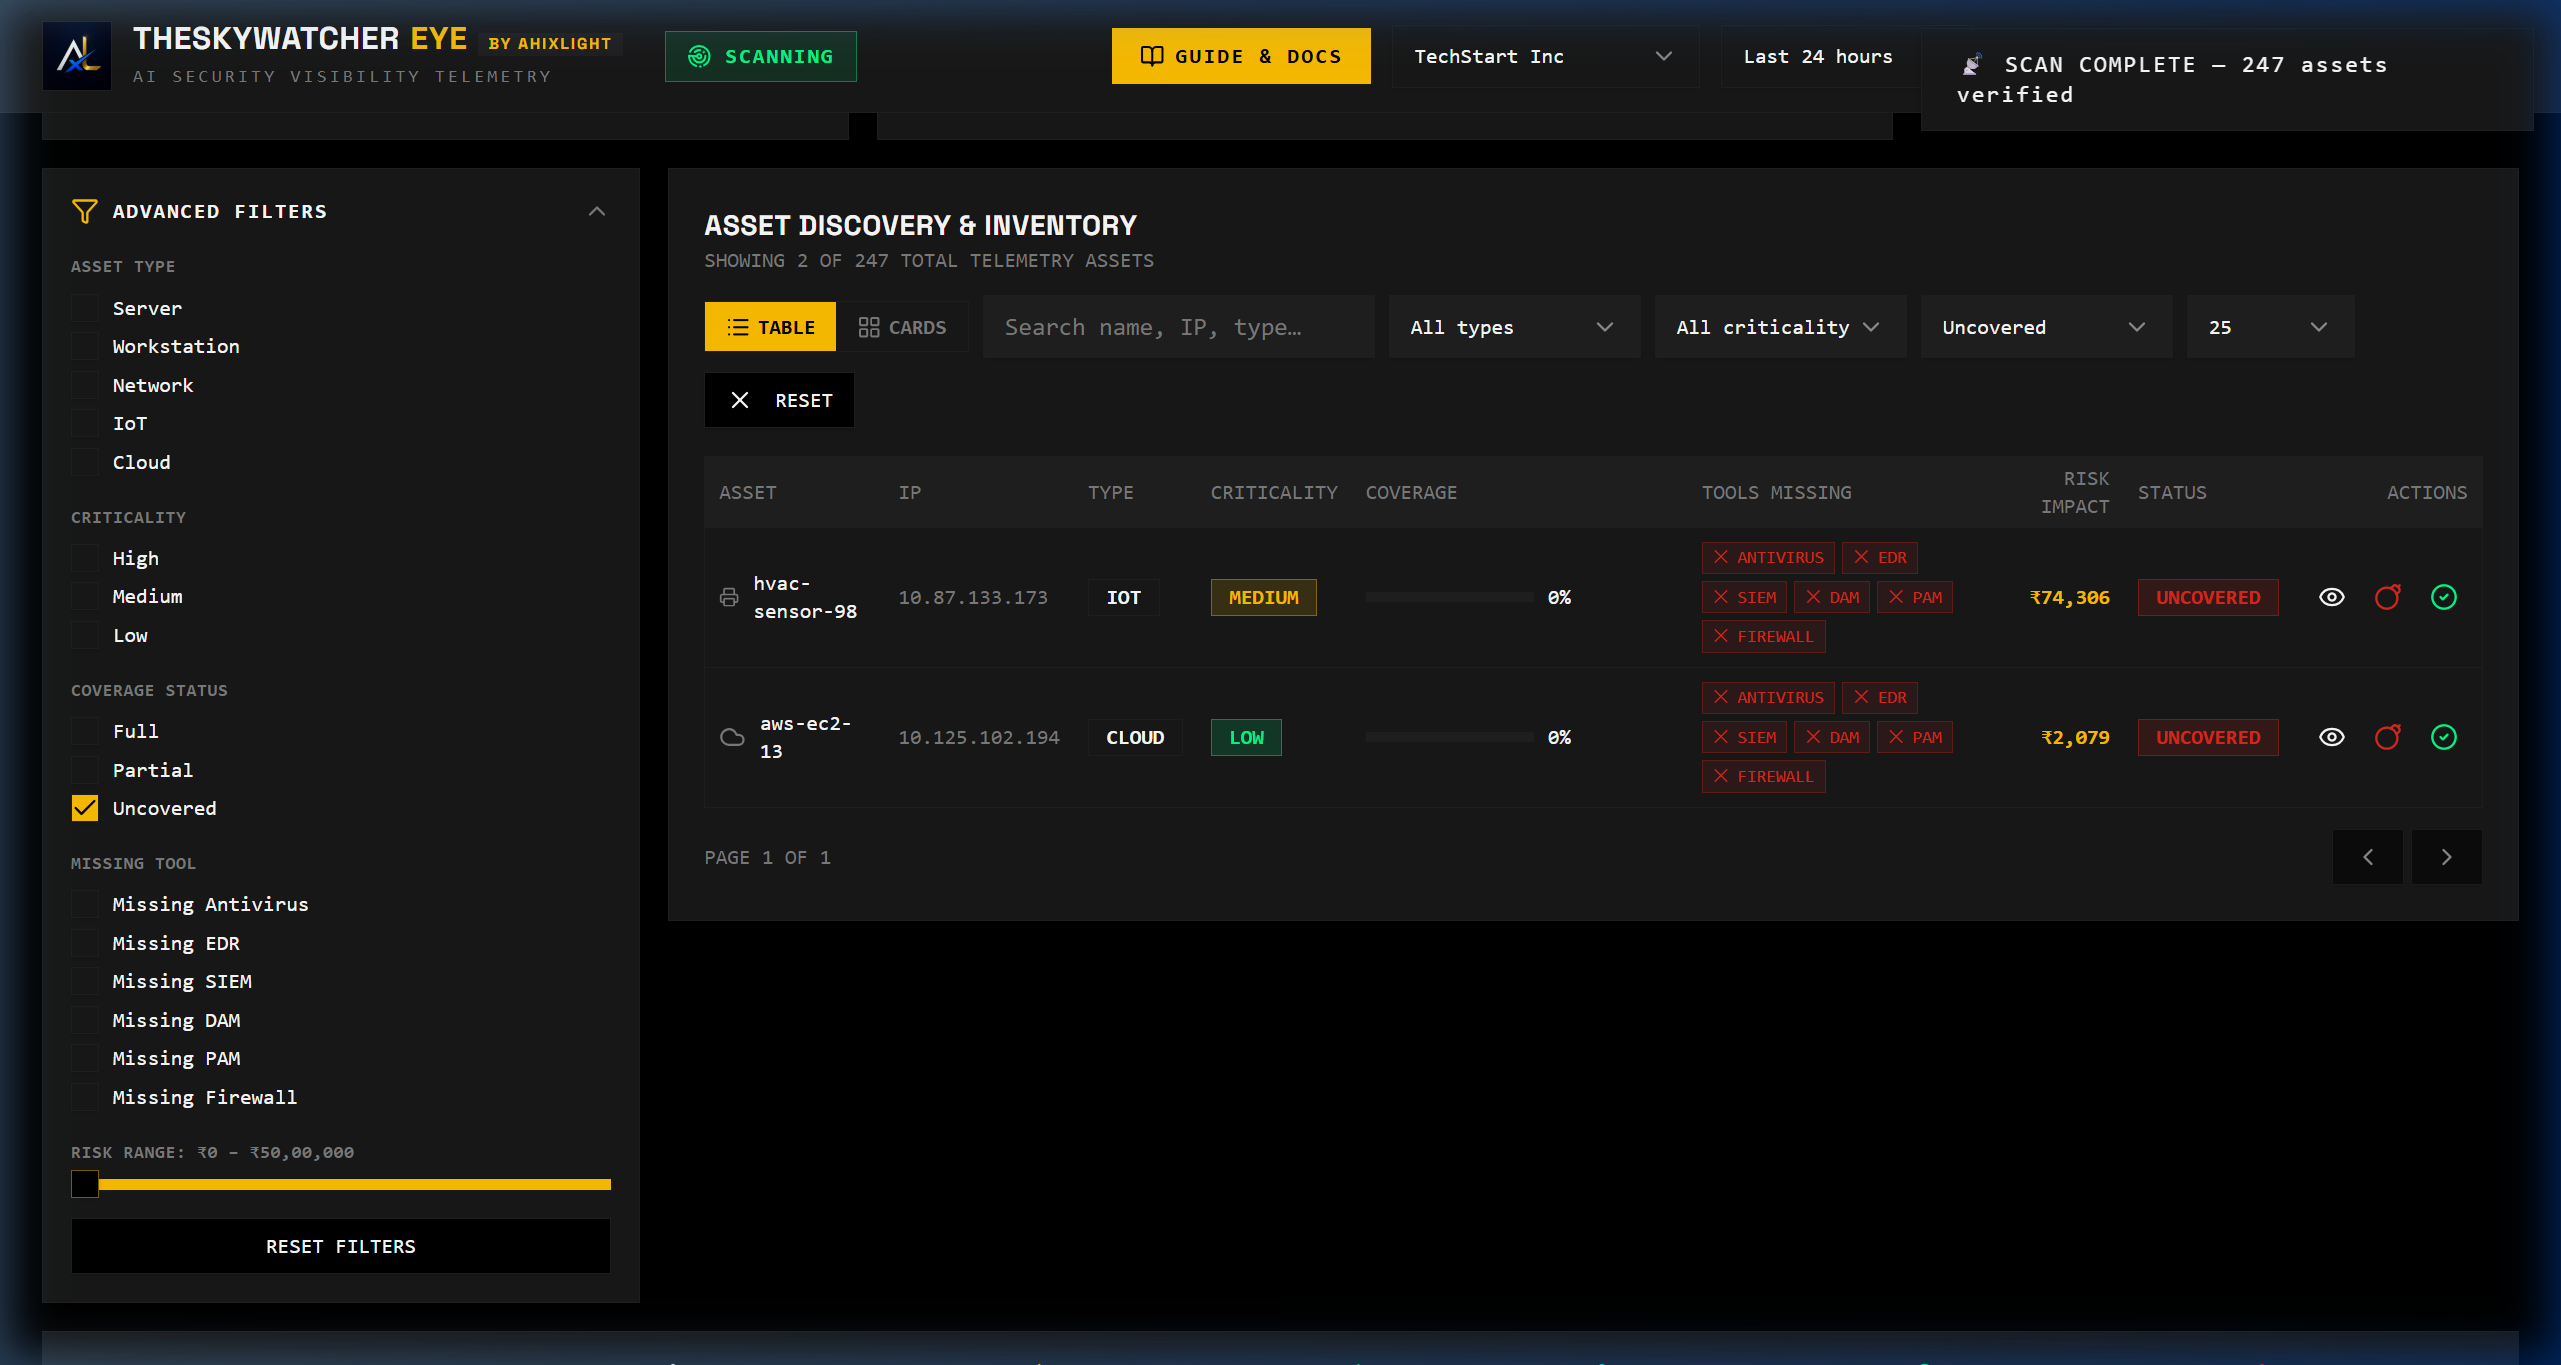Image resolution: width=2561 pixels, height=1365 pixels.
Task: Collapse the Advanced Filters panel
Action: click(x=597, y=211)
